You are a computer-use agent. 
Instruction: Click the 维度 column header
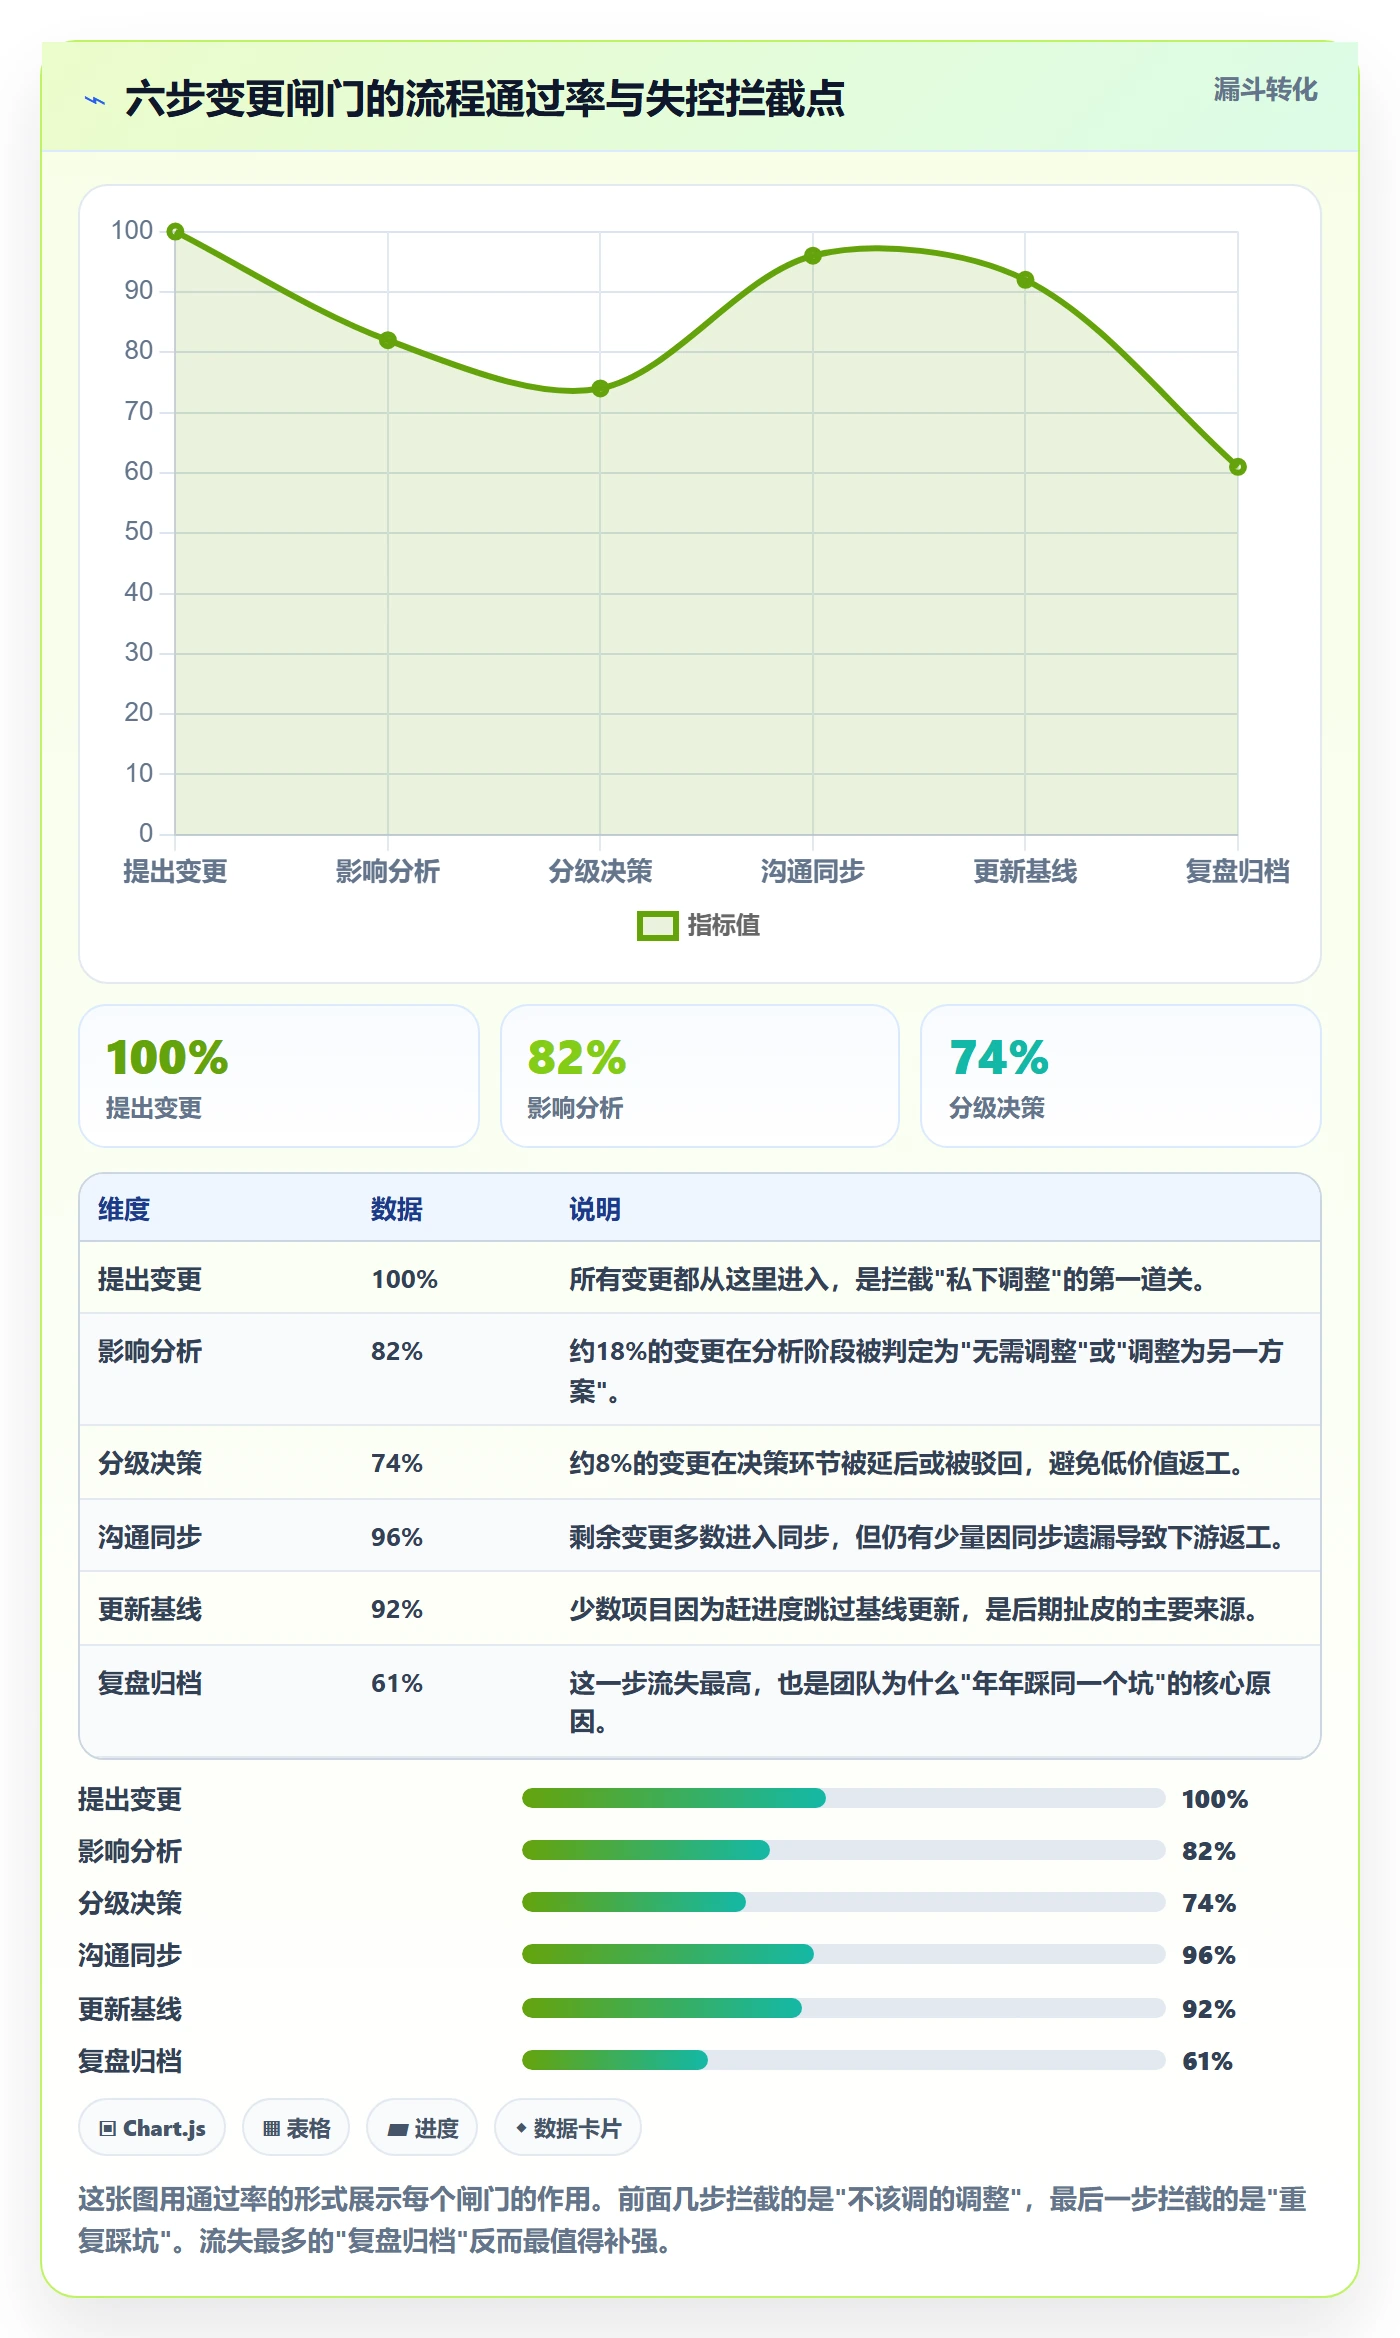tap(124, 1209)
